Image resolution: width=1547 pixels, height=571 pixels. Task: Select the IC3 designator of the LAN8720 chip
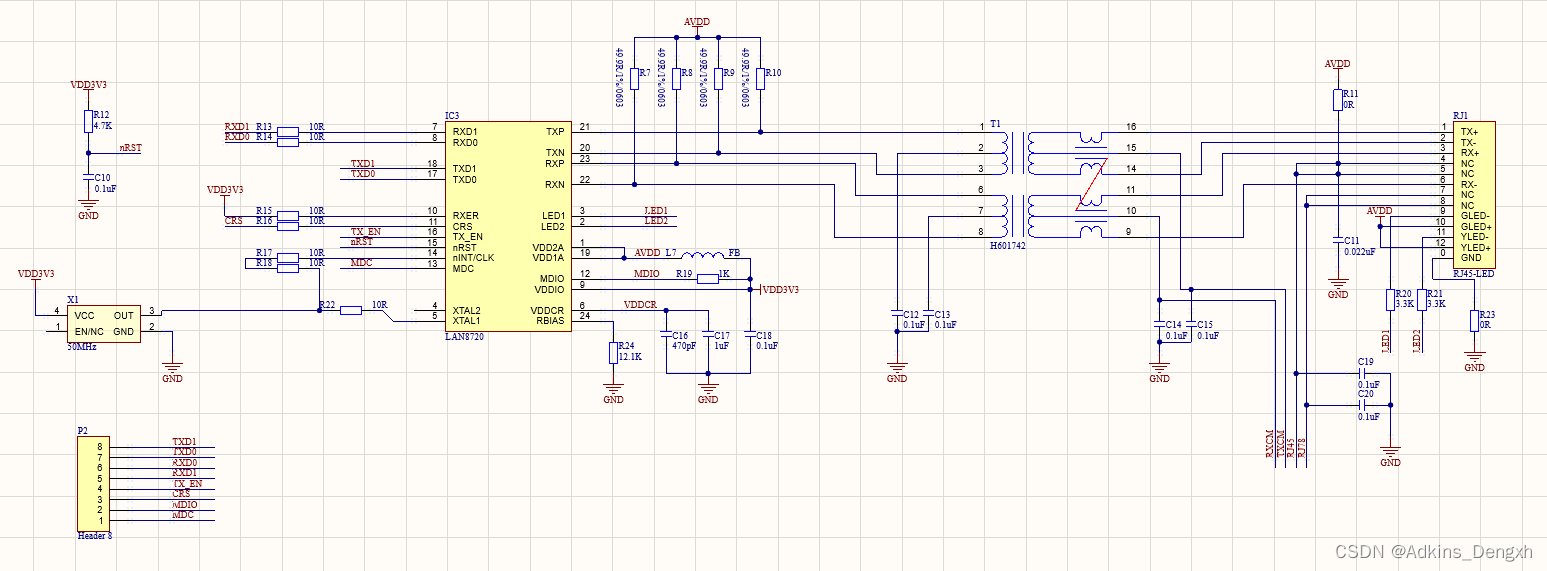pyautogui.click(x=451, y=116)
